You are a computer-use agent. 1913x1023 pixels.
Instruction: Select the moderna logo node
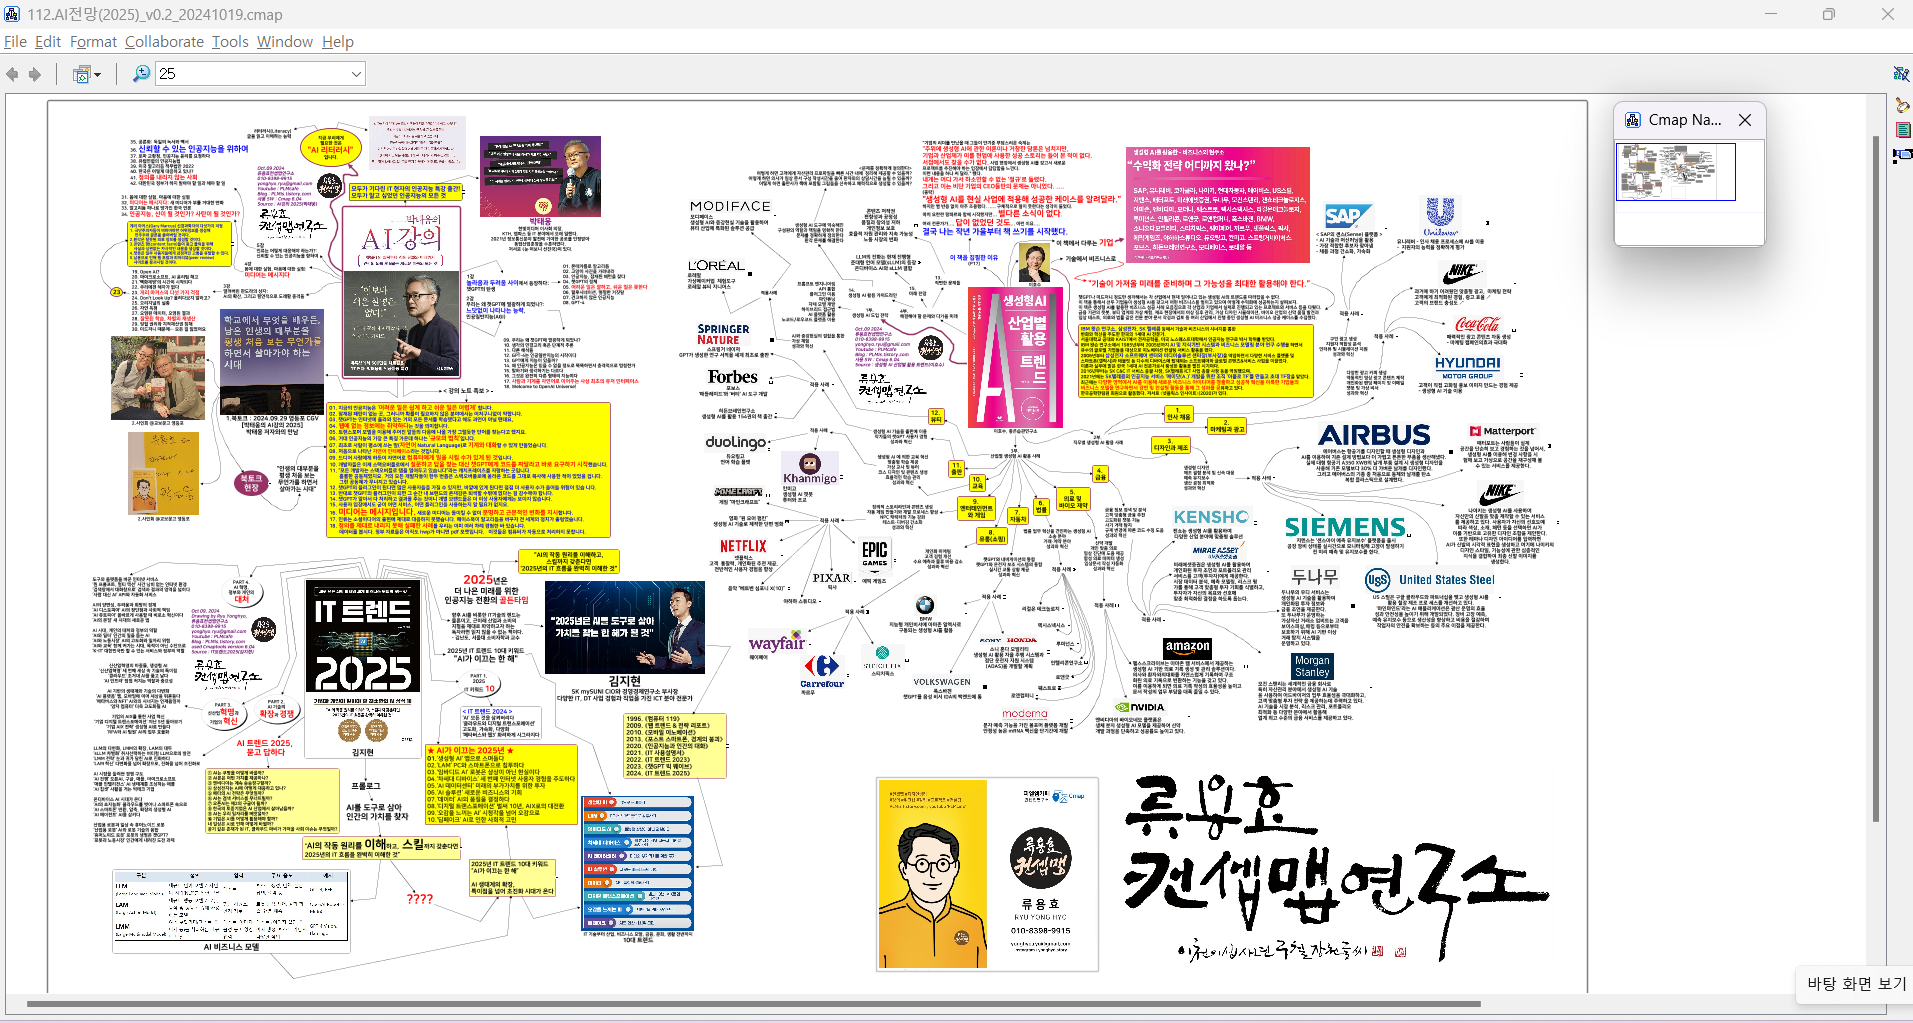(1025, 714)
